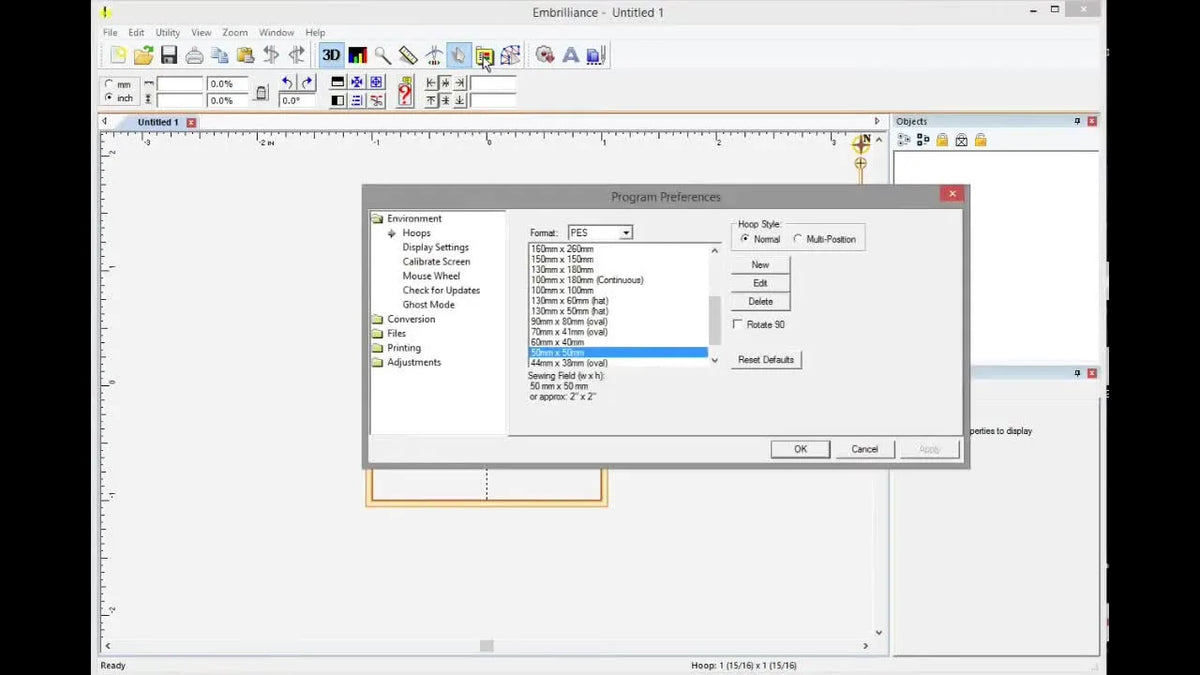Open the Help menu
This screenshot has width=1200, height=675.
315,32
